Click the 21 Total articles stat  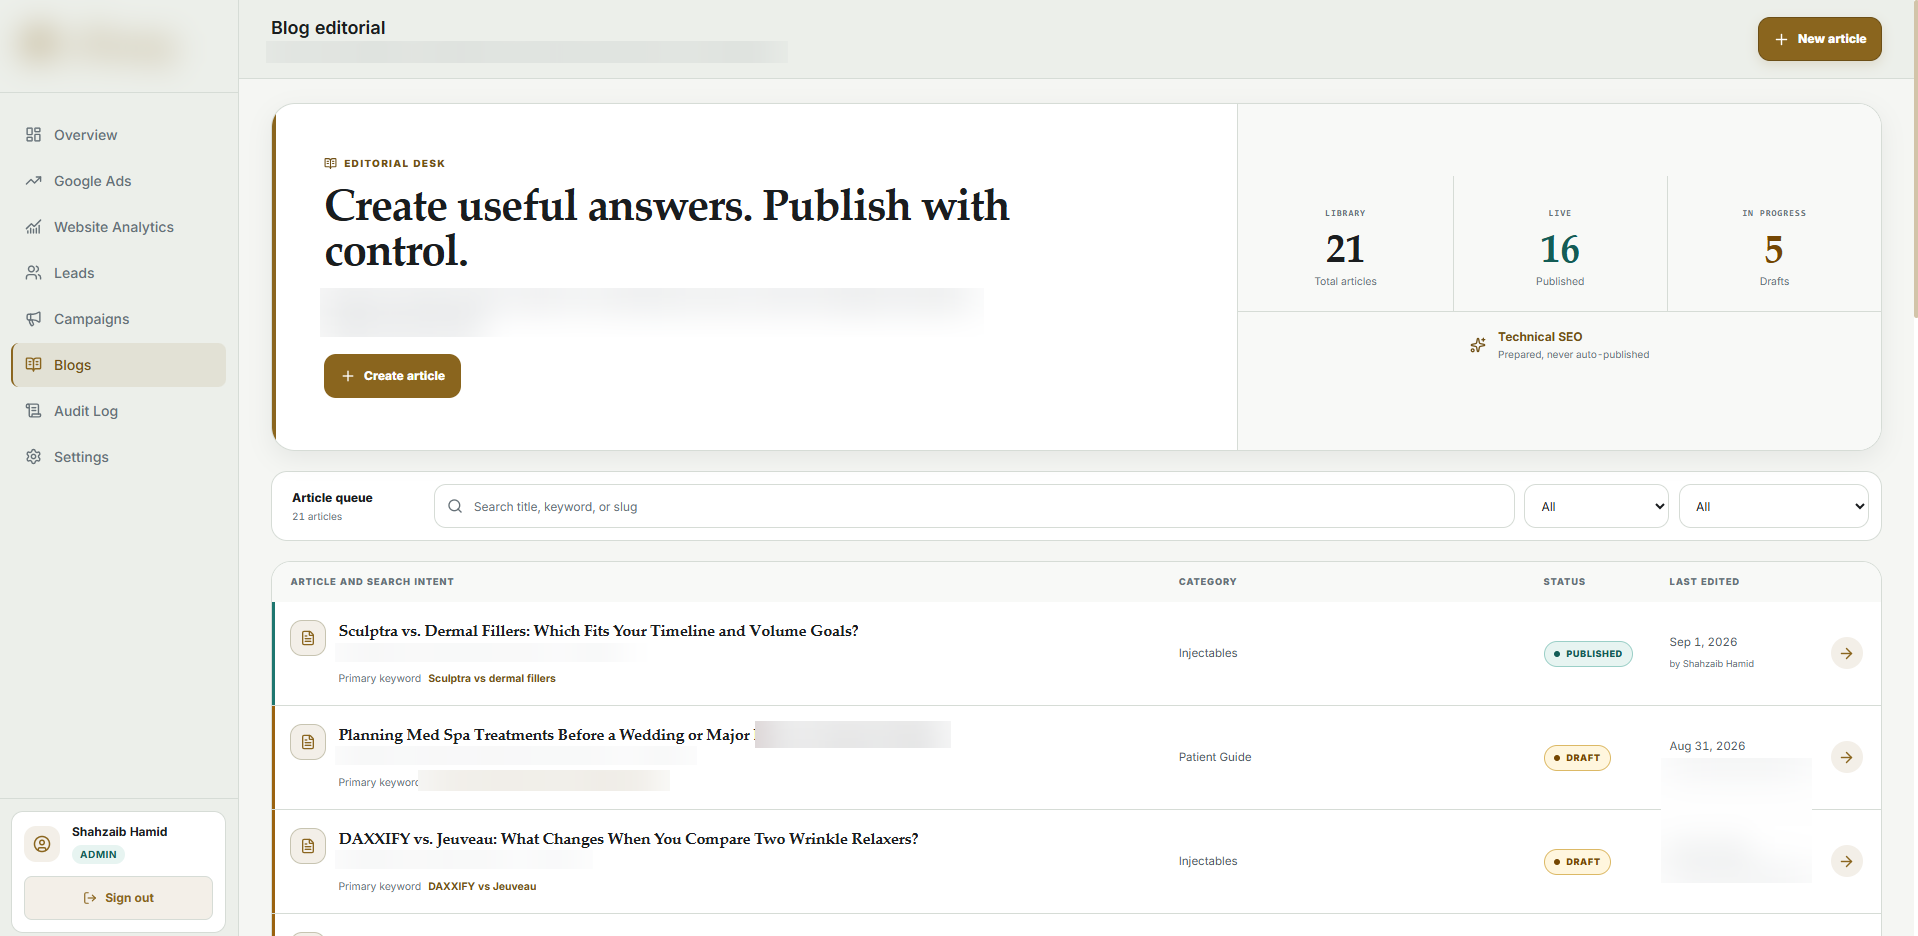pos(1345,249)
